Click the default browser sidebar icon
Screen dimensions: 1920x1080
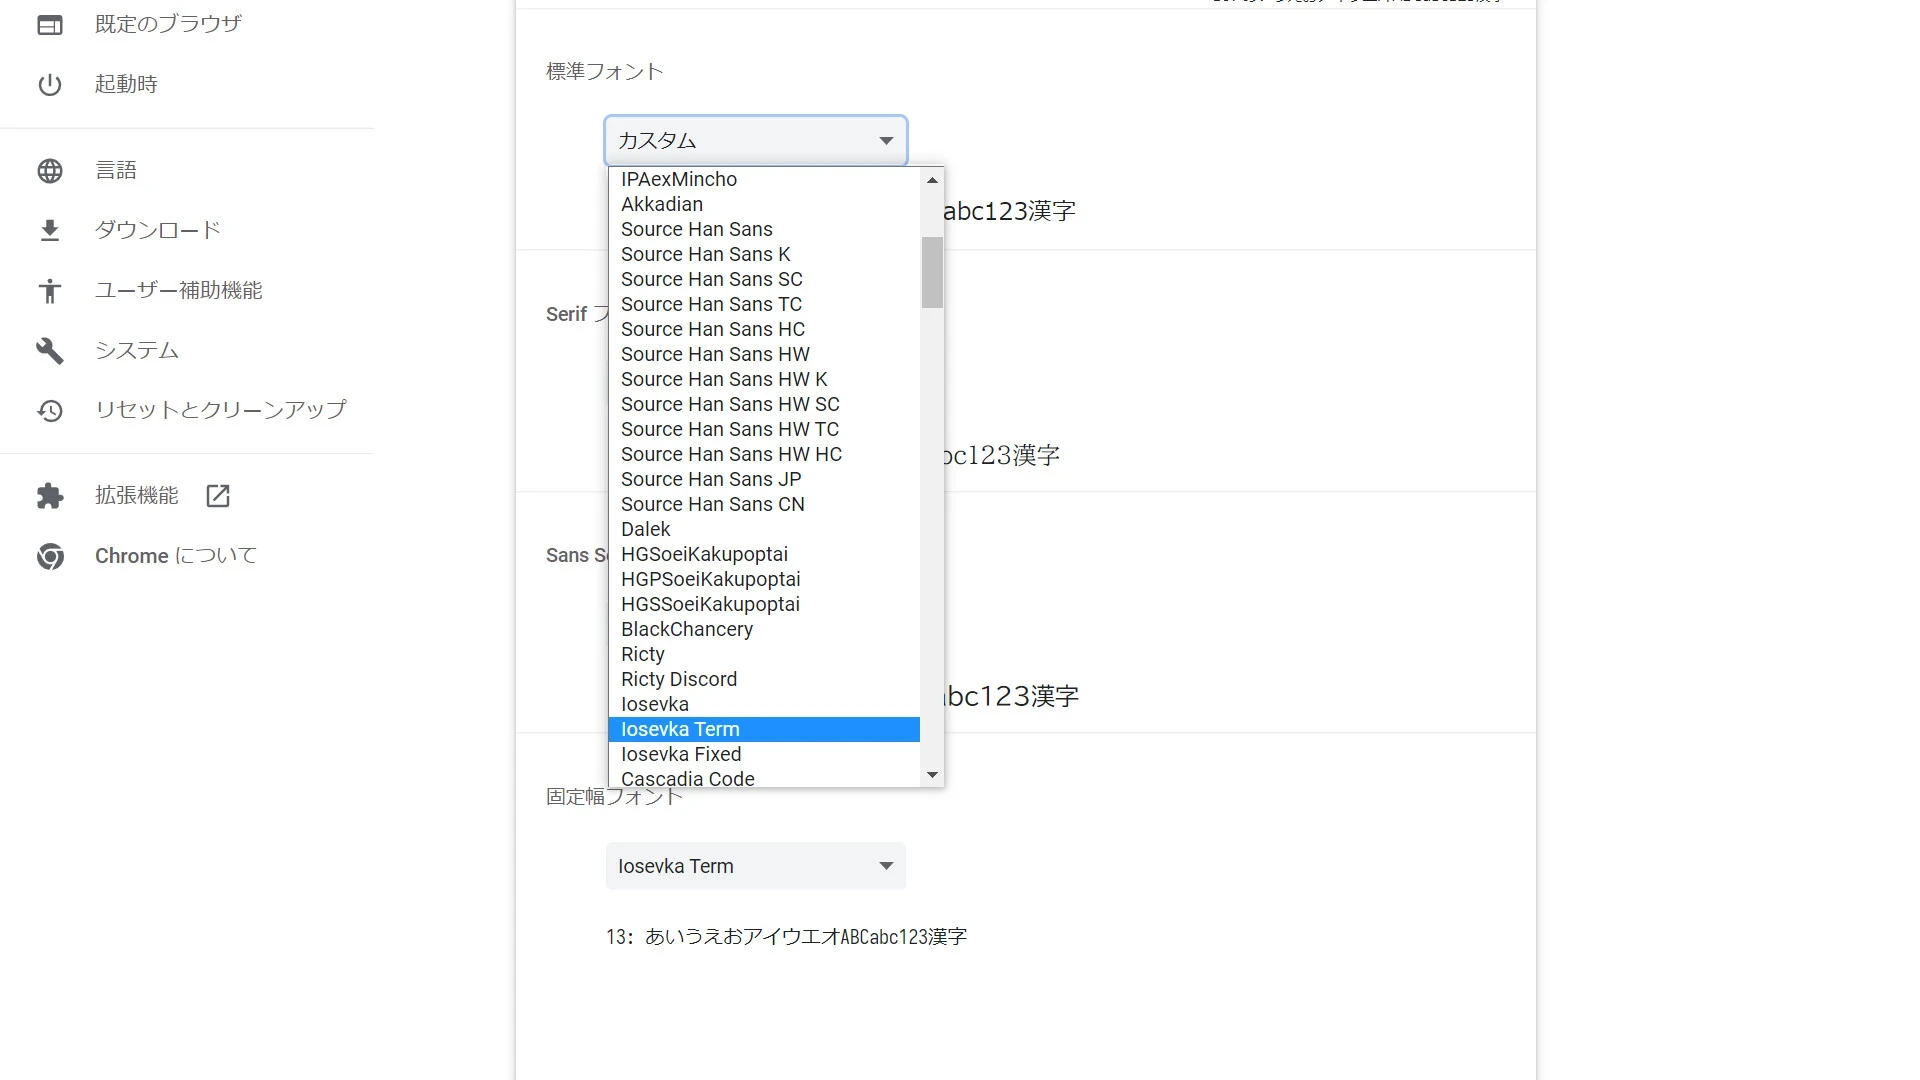50,25
